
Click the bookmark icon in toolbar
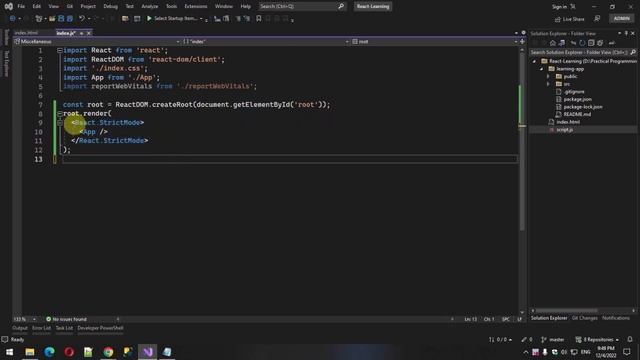pyautogui.click(x=258, y=18)
